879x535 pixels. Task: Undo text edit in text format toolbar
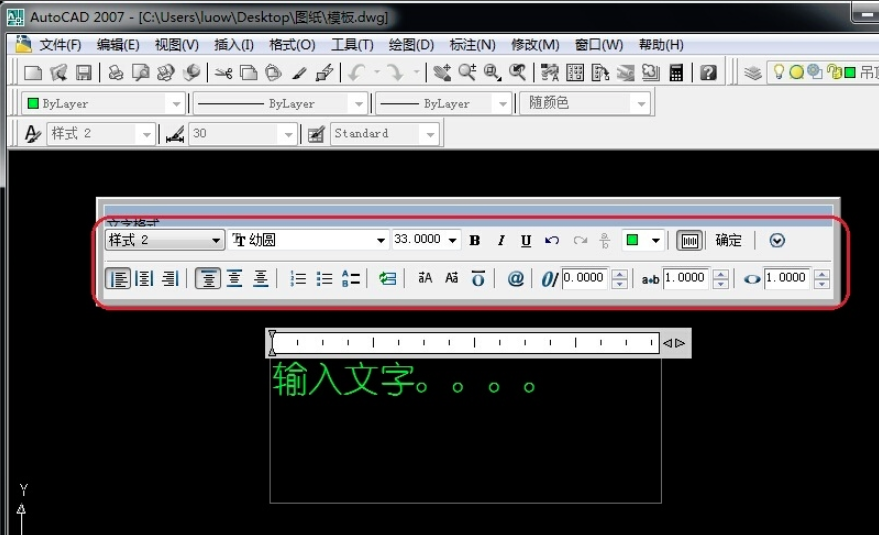click(552, 240)
